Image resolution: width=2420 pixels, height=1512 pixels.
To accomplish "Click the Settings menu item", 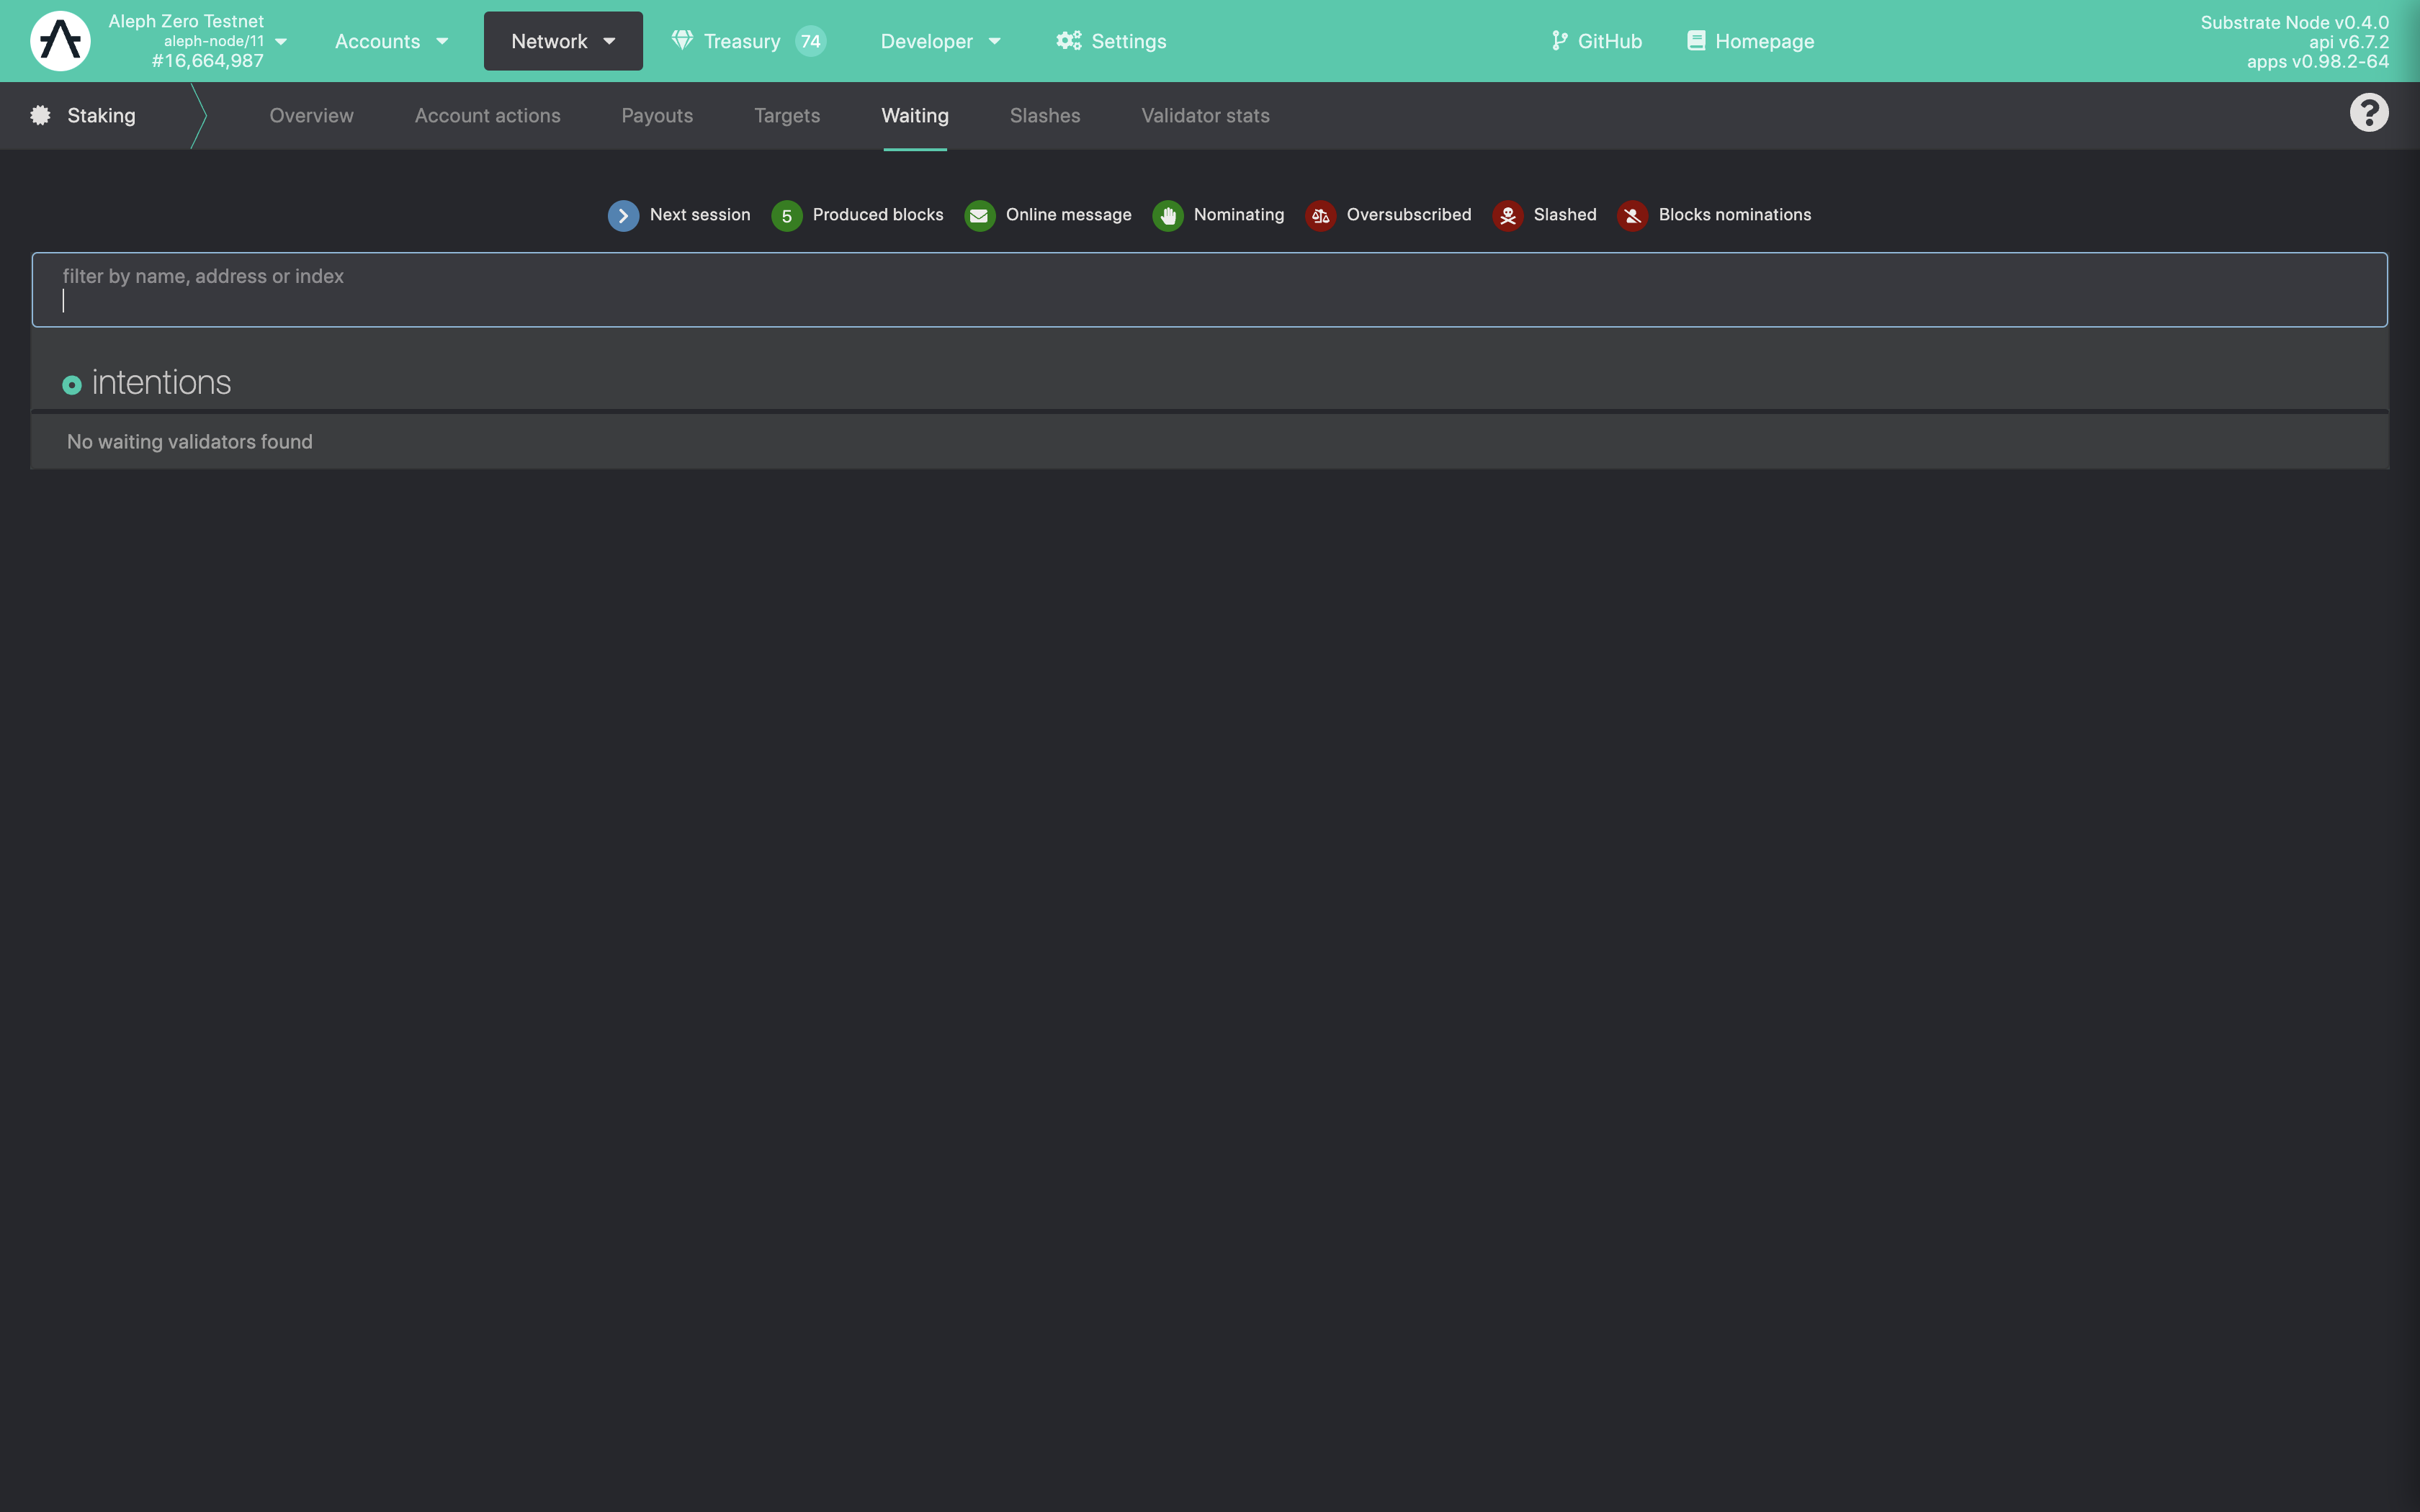I will click(x=1129, y=38).
